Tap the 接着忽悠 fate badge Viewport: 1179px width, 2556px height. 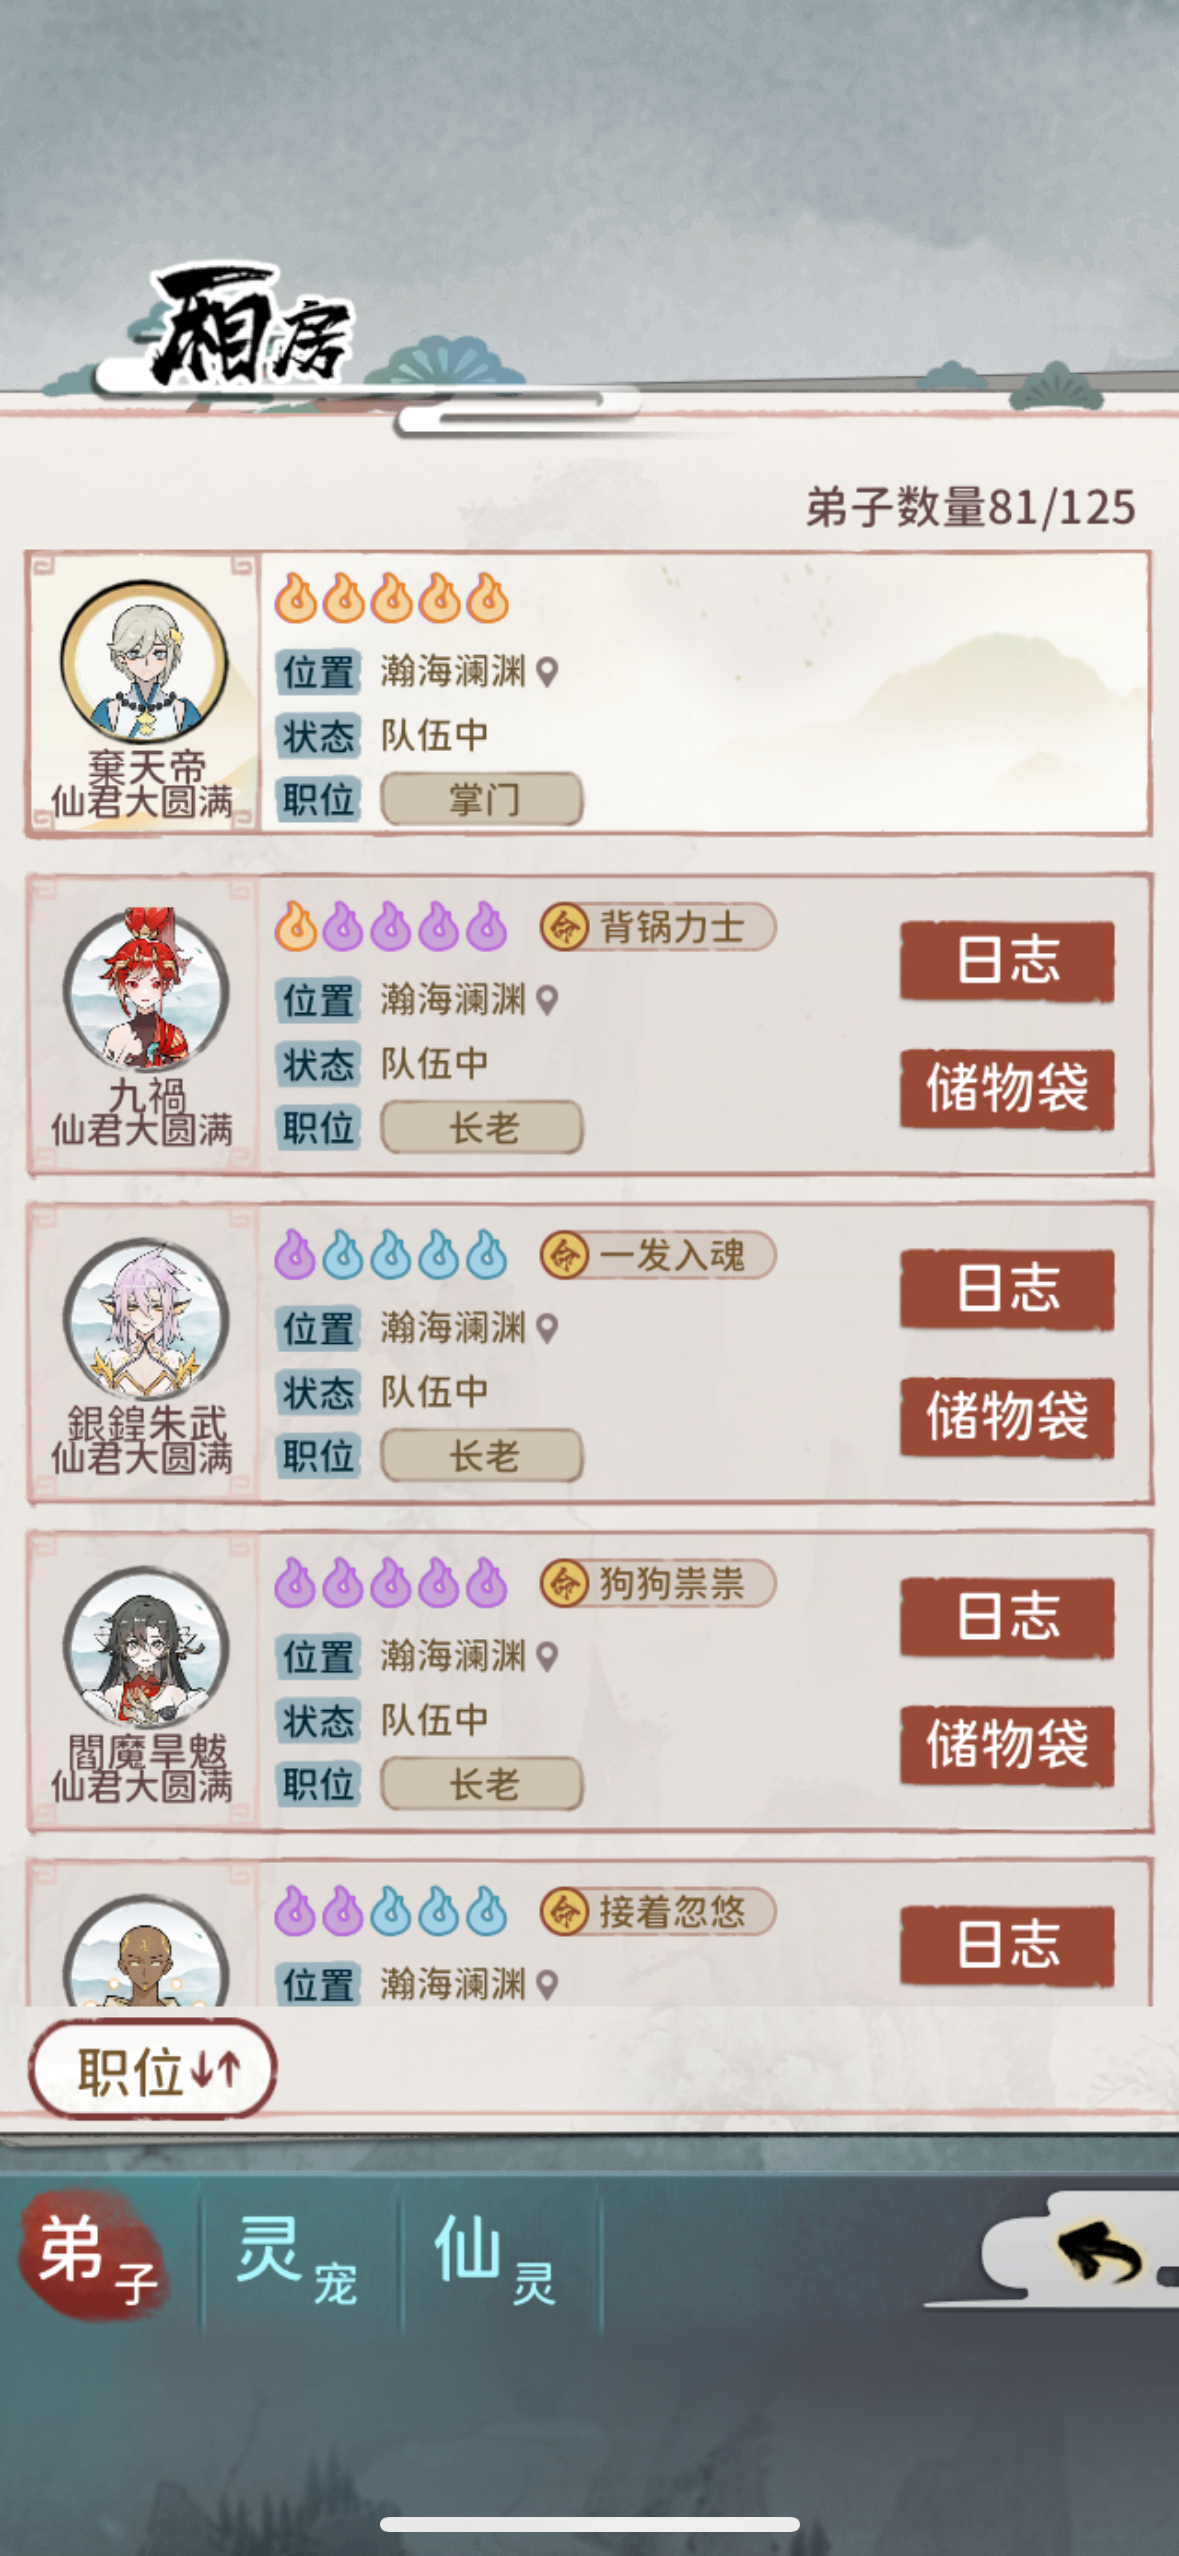click(x=657, y=1912)
